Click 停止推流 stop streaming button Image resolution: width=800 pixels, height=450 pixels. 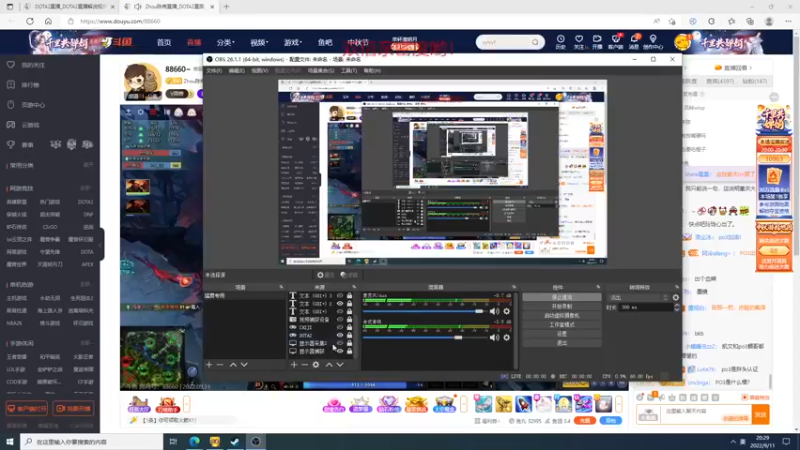(562, 297)
